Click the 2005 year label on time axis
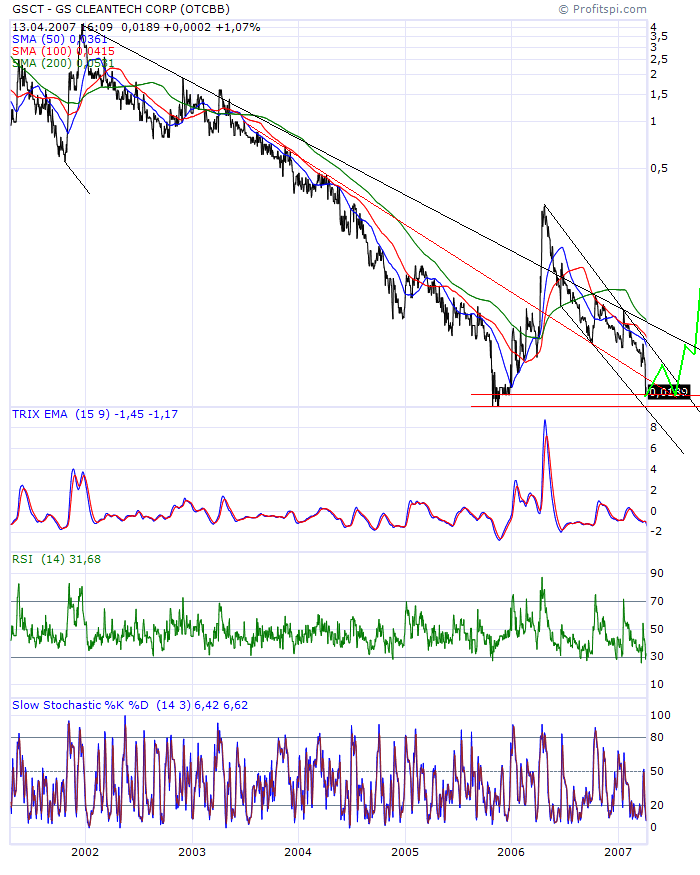The height and width of the screenshot is (875, 700). pos(405,852)
